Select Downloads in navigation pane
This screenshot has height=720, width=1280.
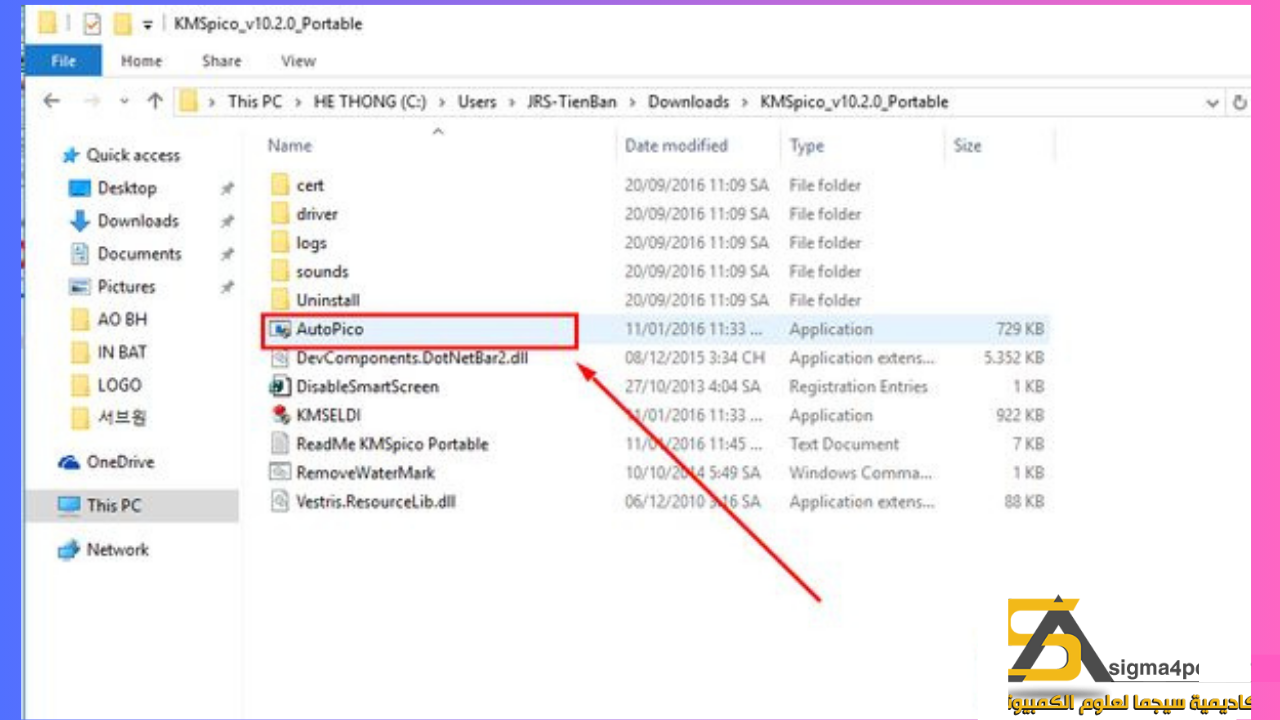(x=138, y=221)
